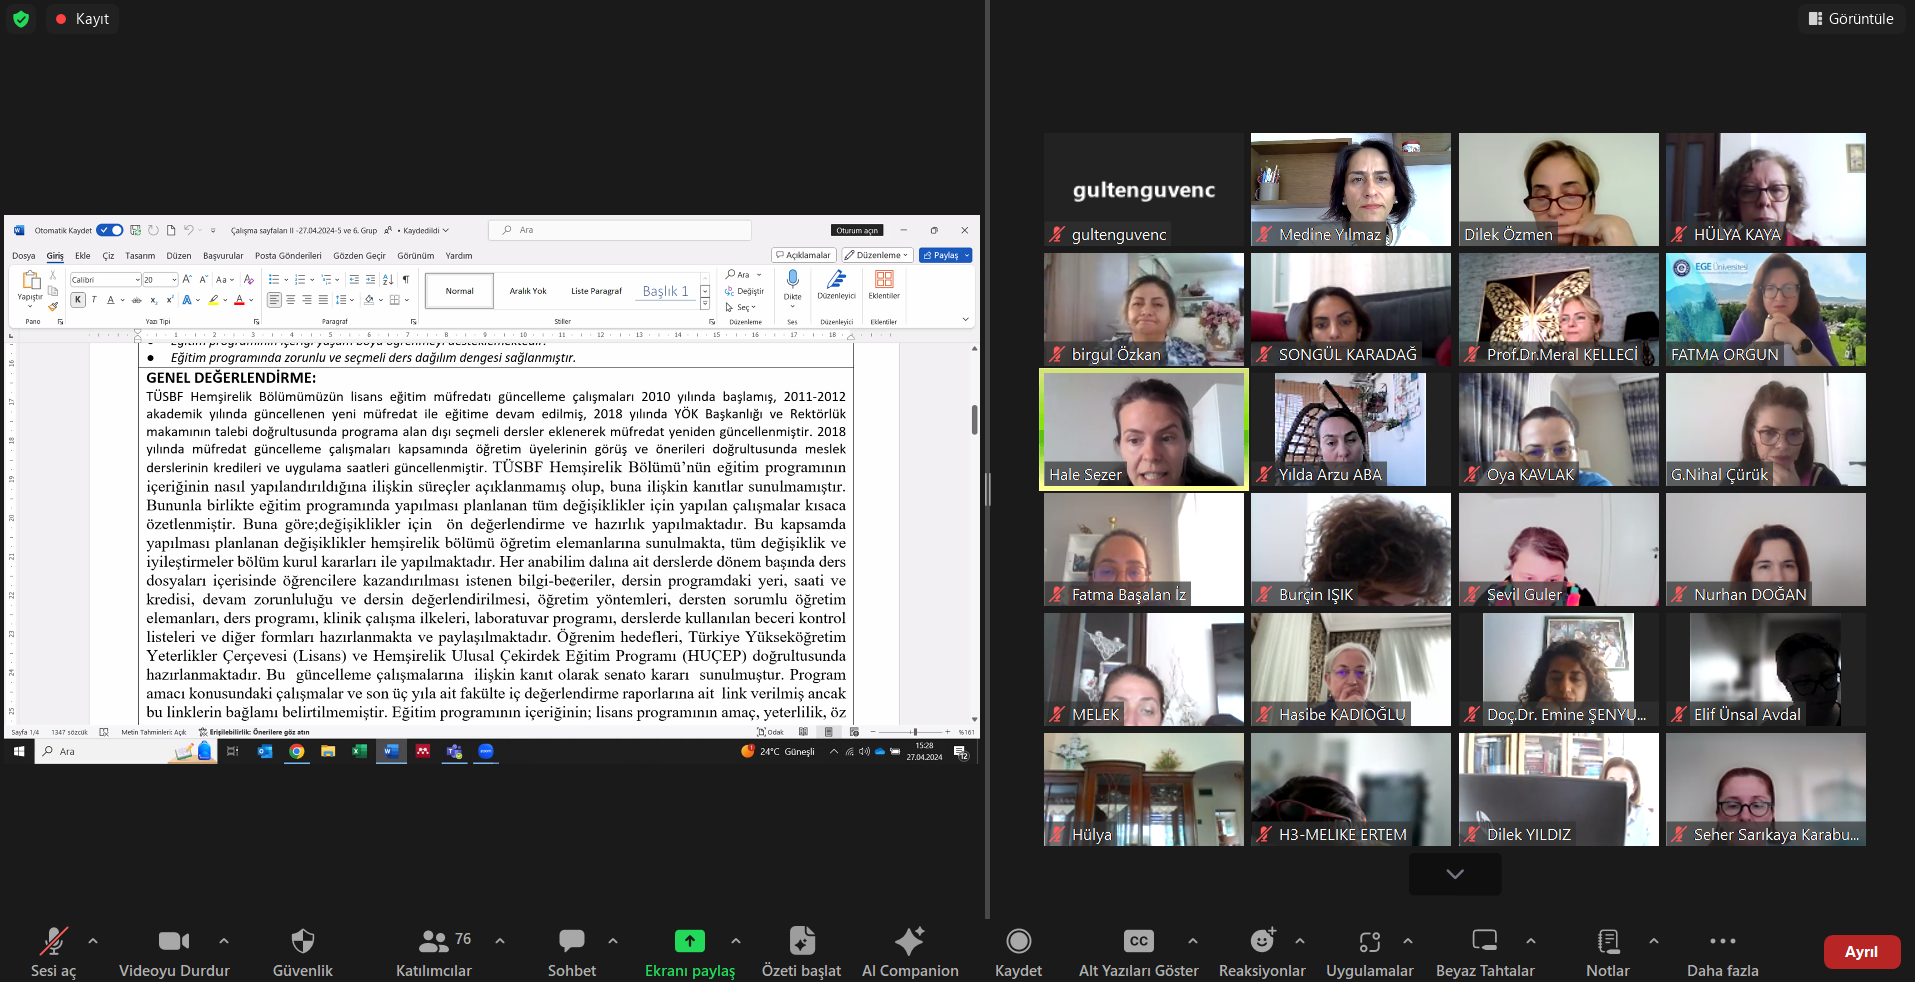Select Hale Sezer's video thumbnail
Image resolution: width=1915 pixels, height=982 pixels.
[x=1143, y=429]
